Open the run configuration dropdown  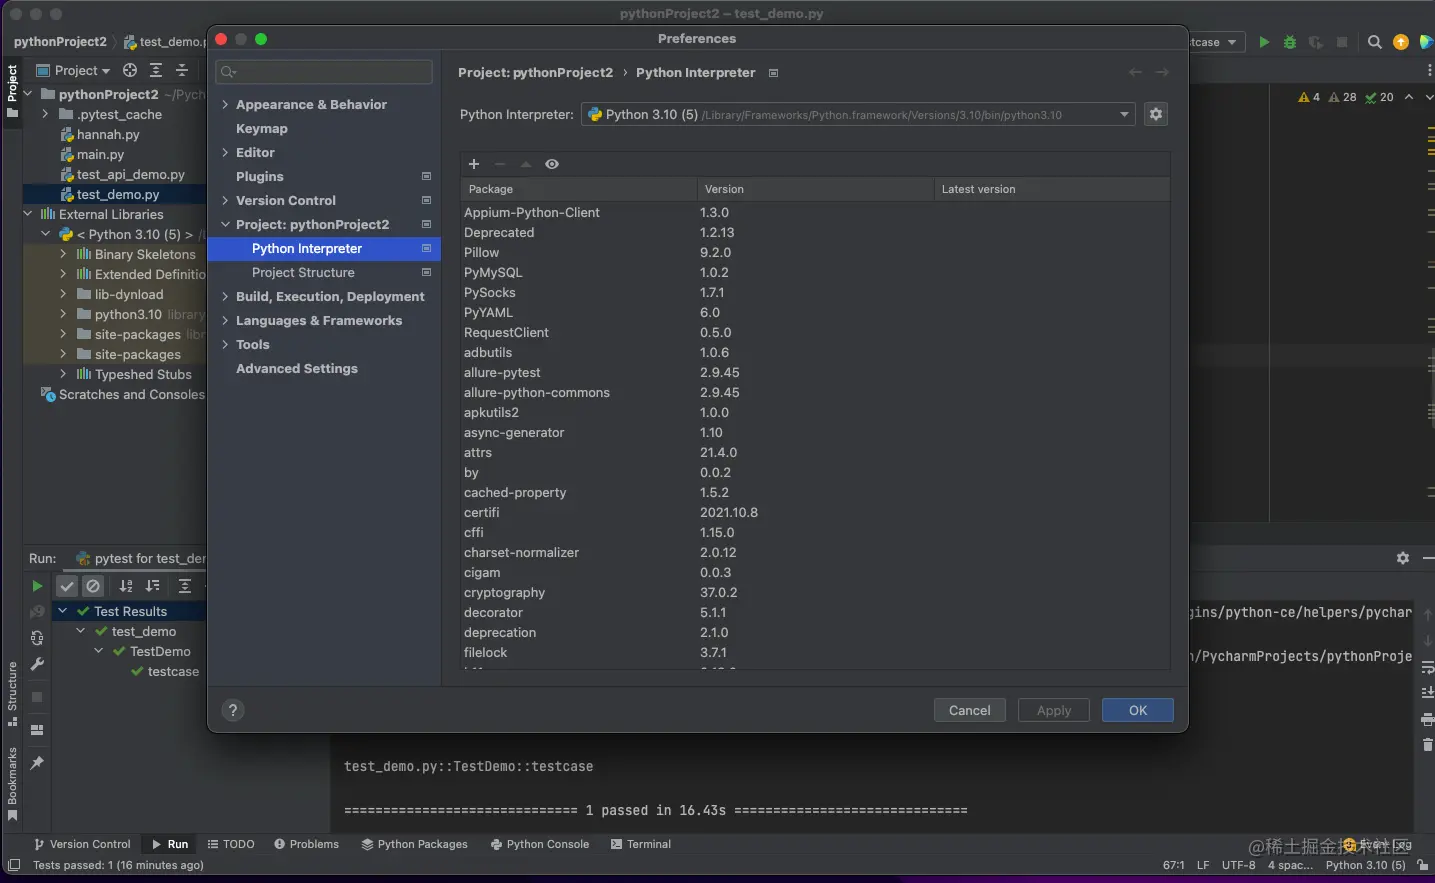point(1215,42)
